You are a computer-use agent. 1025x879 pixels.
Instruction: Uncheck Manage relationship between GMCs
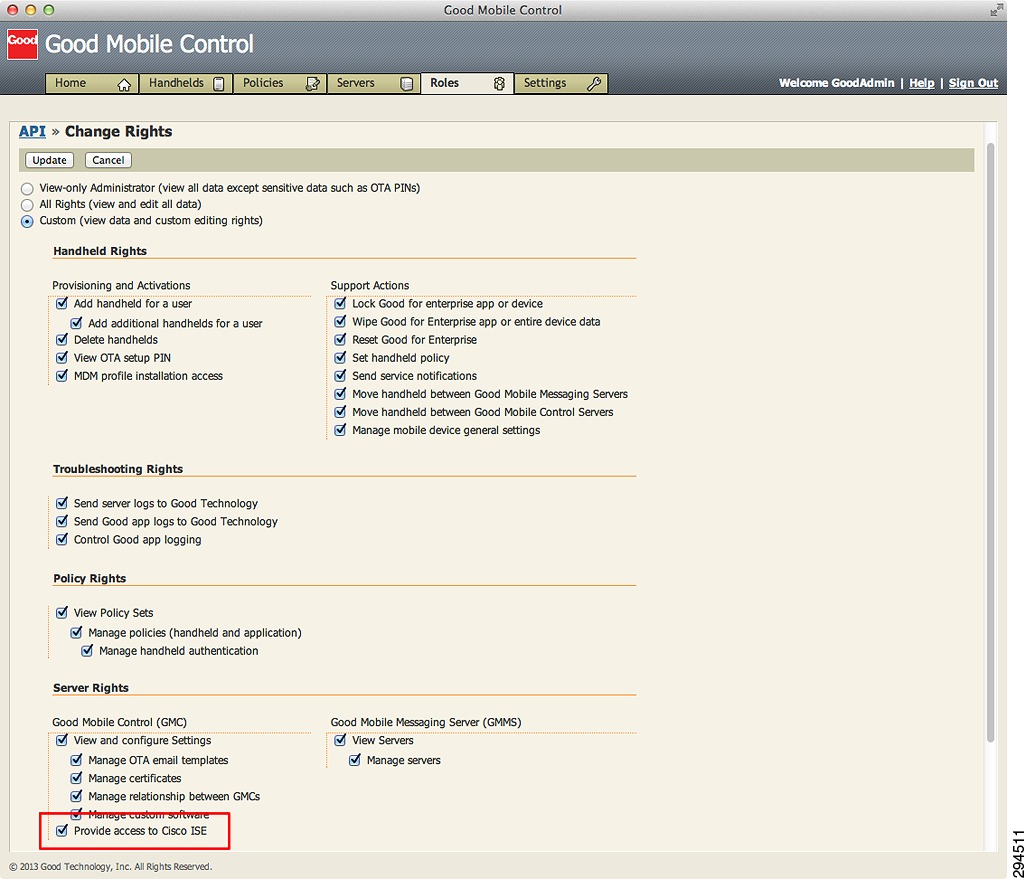pyautogui.click(x=76, y=796)
